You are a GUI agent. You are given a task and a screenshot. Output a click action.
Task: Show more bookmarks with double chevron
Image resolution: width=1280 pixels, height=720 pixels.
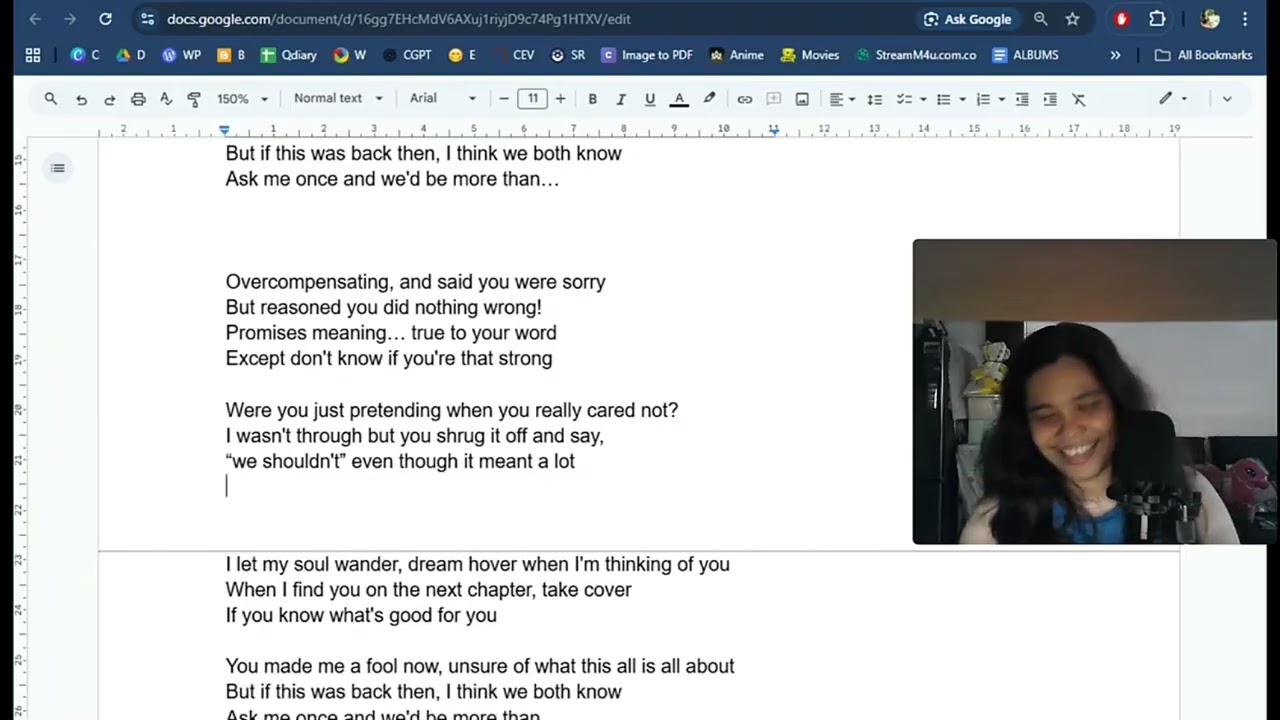(1115, 55)
